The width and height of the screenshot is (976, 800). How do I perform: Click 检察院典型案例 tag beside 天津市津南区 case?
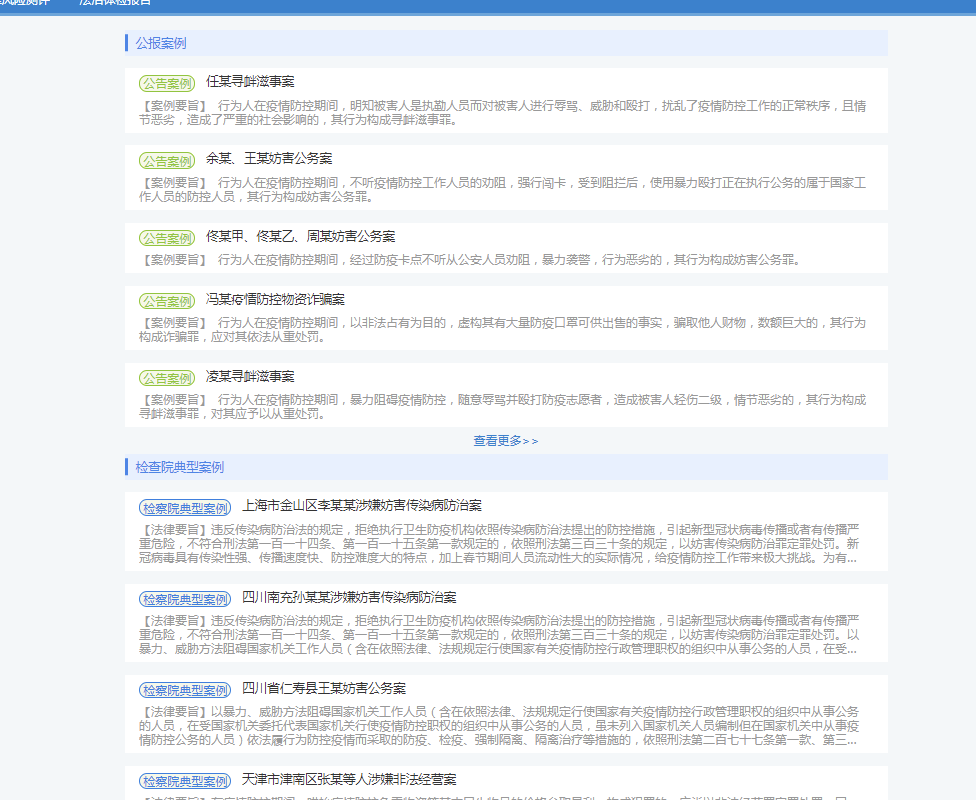(185, 781)
